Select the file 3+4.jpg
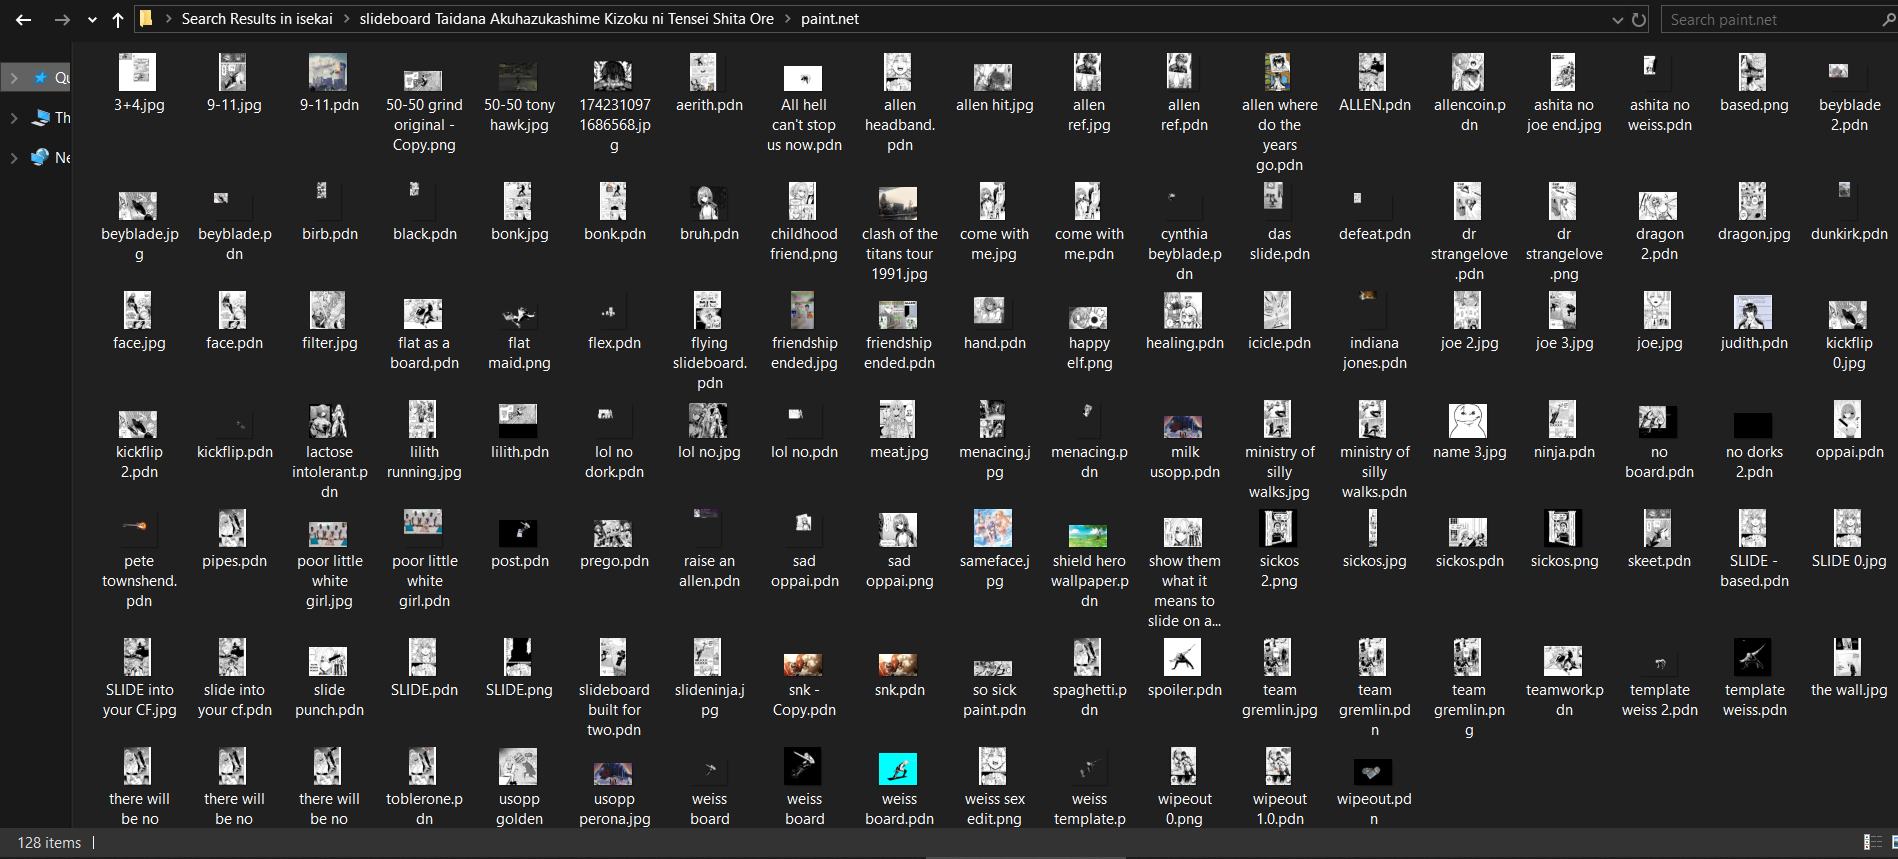This screenshot has height=859, width=1898. [x=139, y=84]
